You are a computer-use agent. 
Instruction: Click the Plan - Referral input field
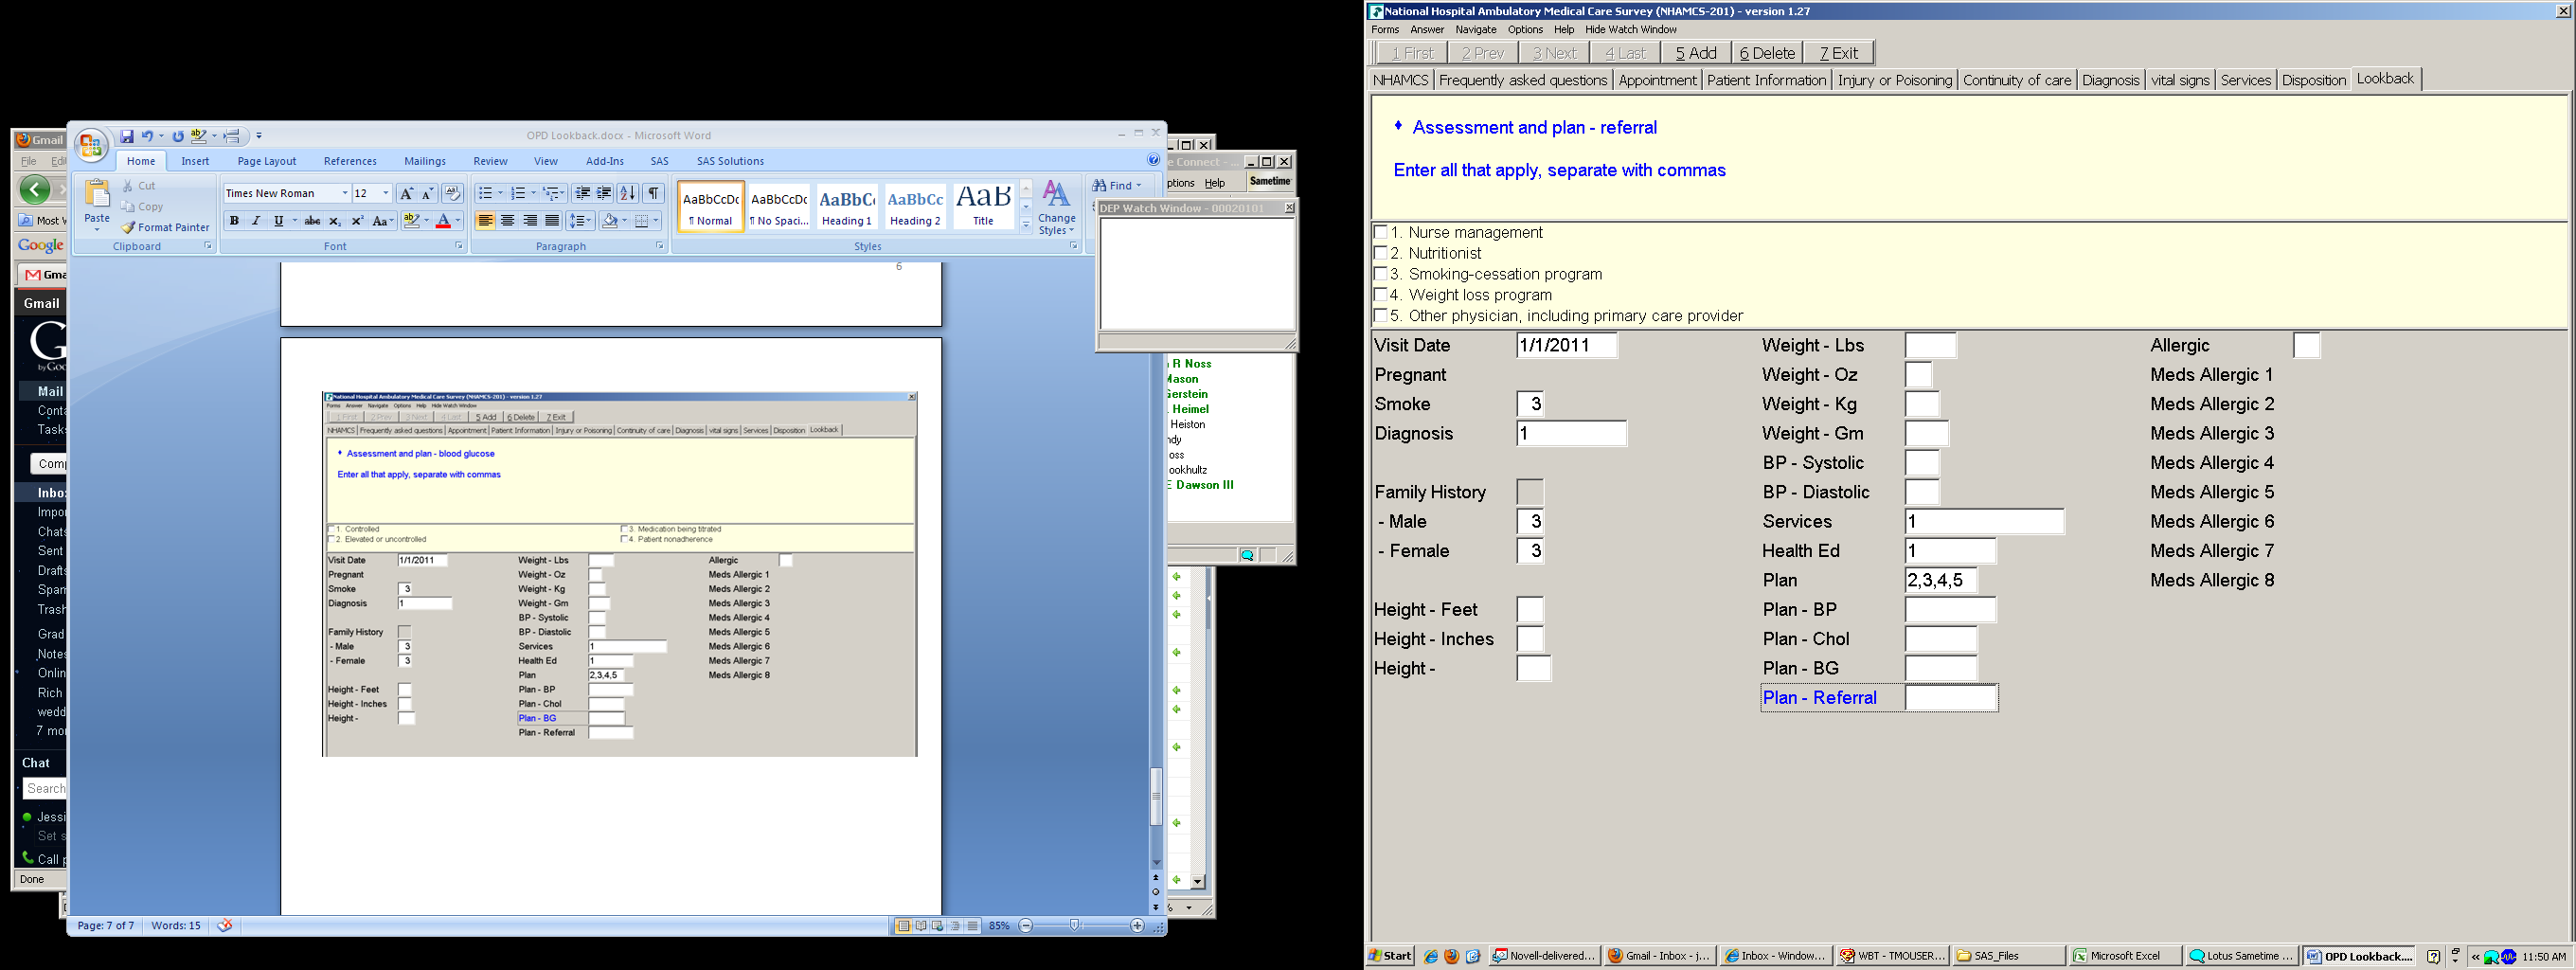pos(1950,698)
